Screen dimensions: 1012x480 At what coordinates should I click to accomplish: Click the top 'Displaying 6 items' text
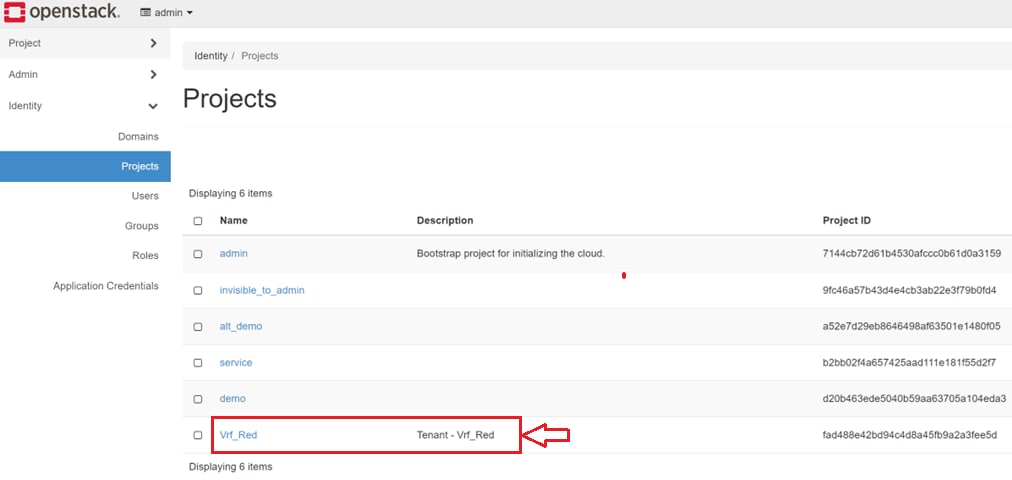pos(230,194)
